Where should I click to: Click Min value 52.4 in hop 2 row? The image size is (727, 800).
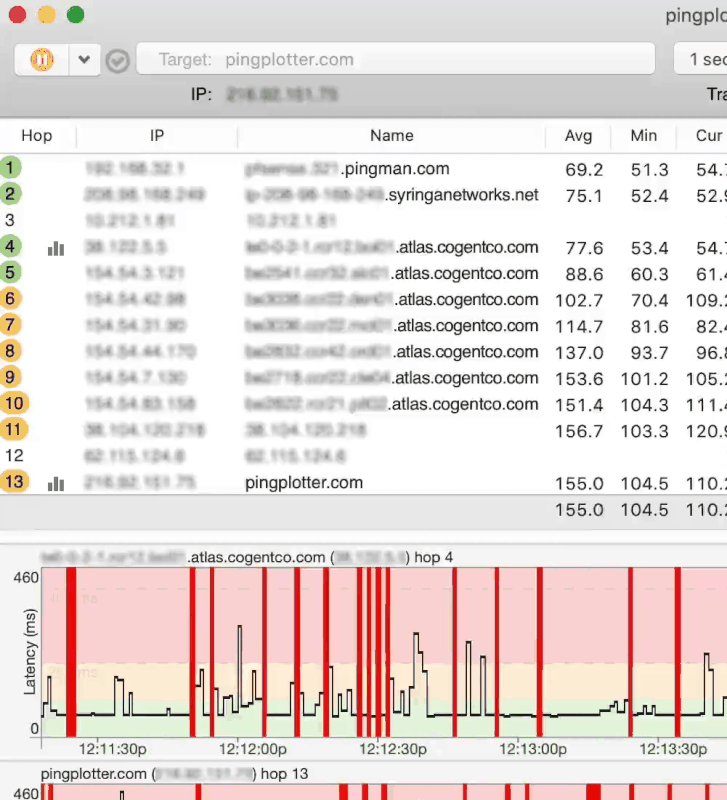[x=649, y=196]
